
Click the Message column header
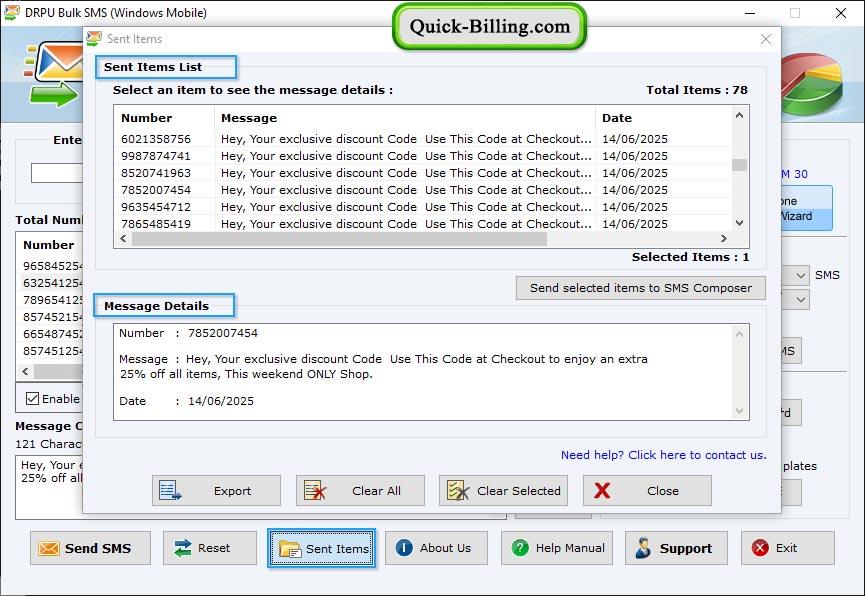tap(405, 118)
